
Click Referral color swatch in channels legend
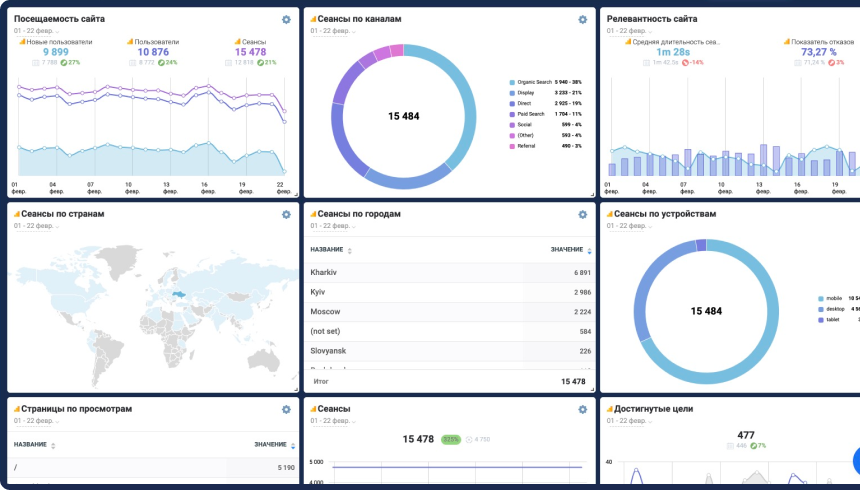pos(512,146)
